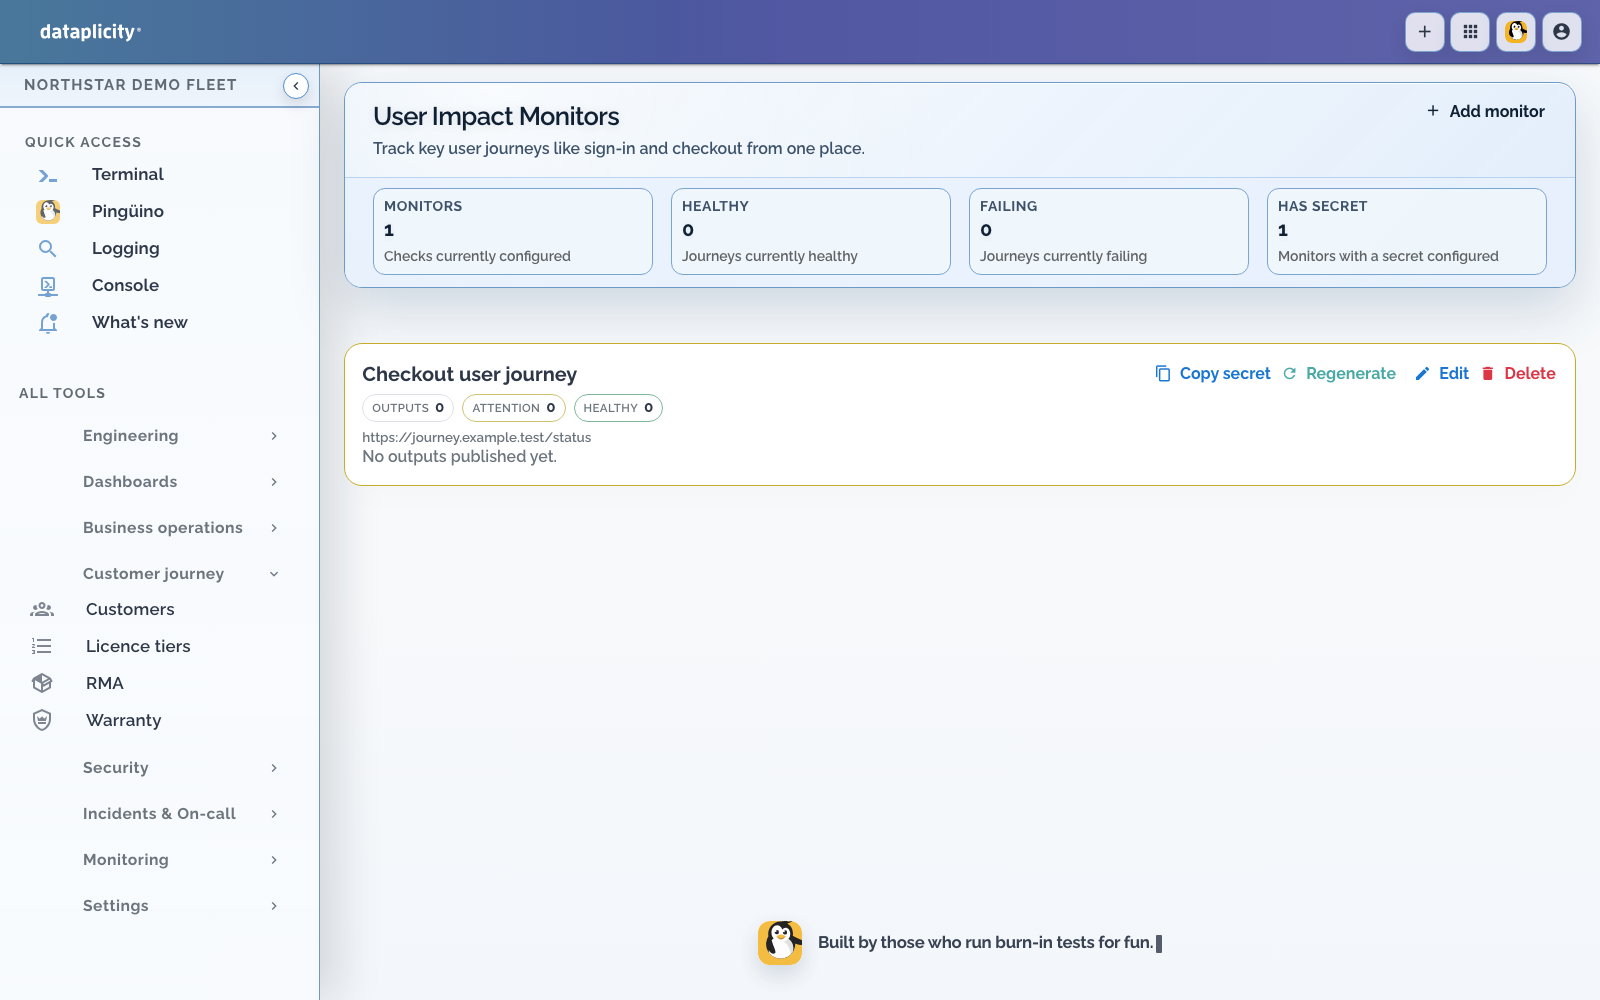Screen dimensions: 1600x1000
Task: Click the trash icon beside Delete
Action: click(x=1488, y=373)
